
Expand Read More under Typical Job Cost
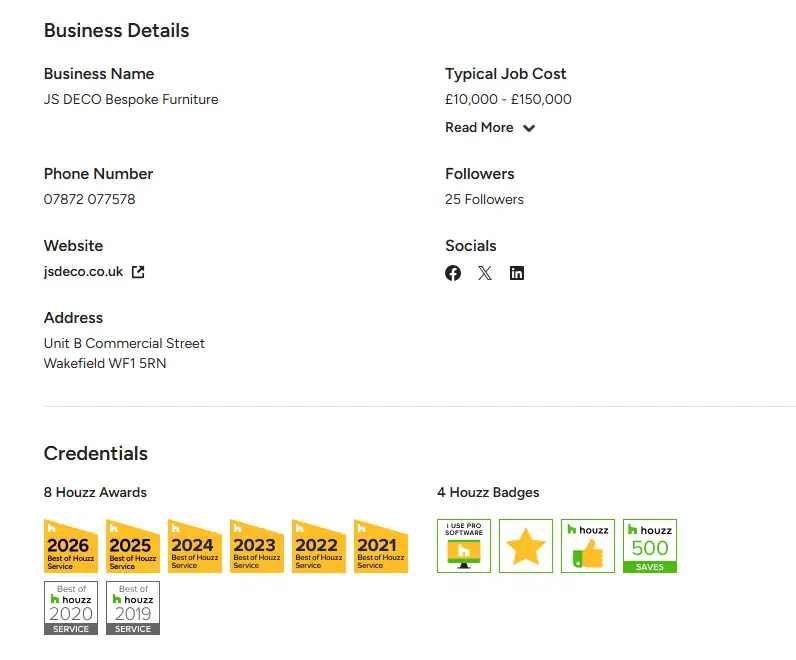[x=479, y=128]
